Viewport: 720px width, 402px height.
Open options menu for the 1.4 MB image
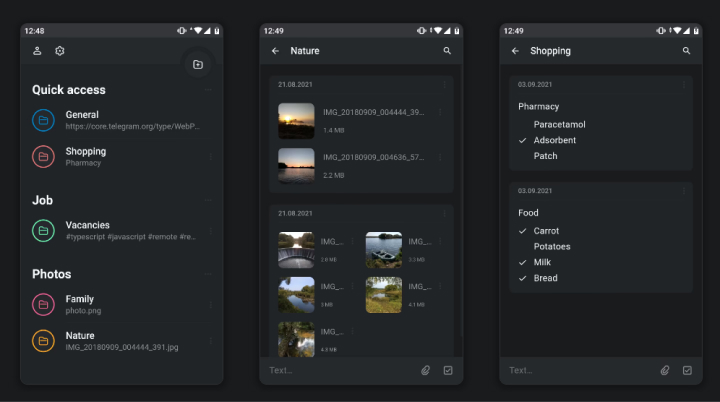point(442,112)
